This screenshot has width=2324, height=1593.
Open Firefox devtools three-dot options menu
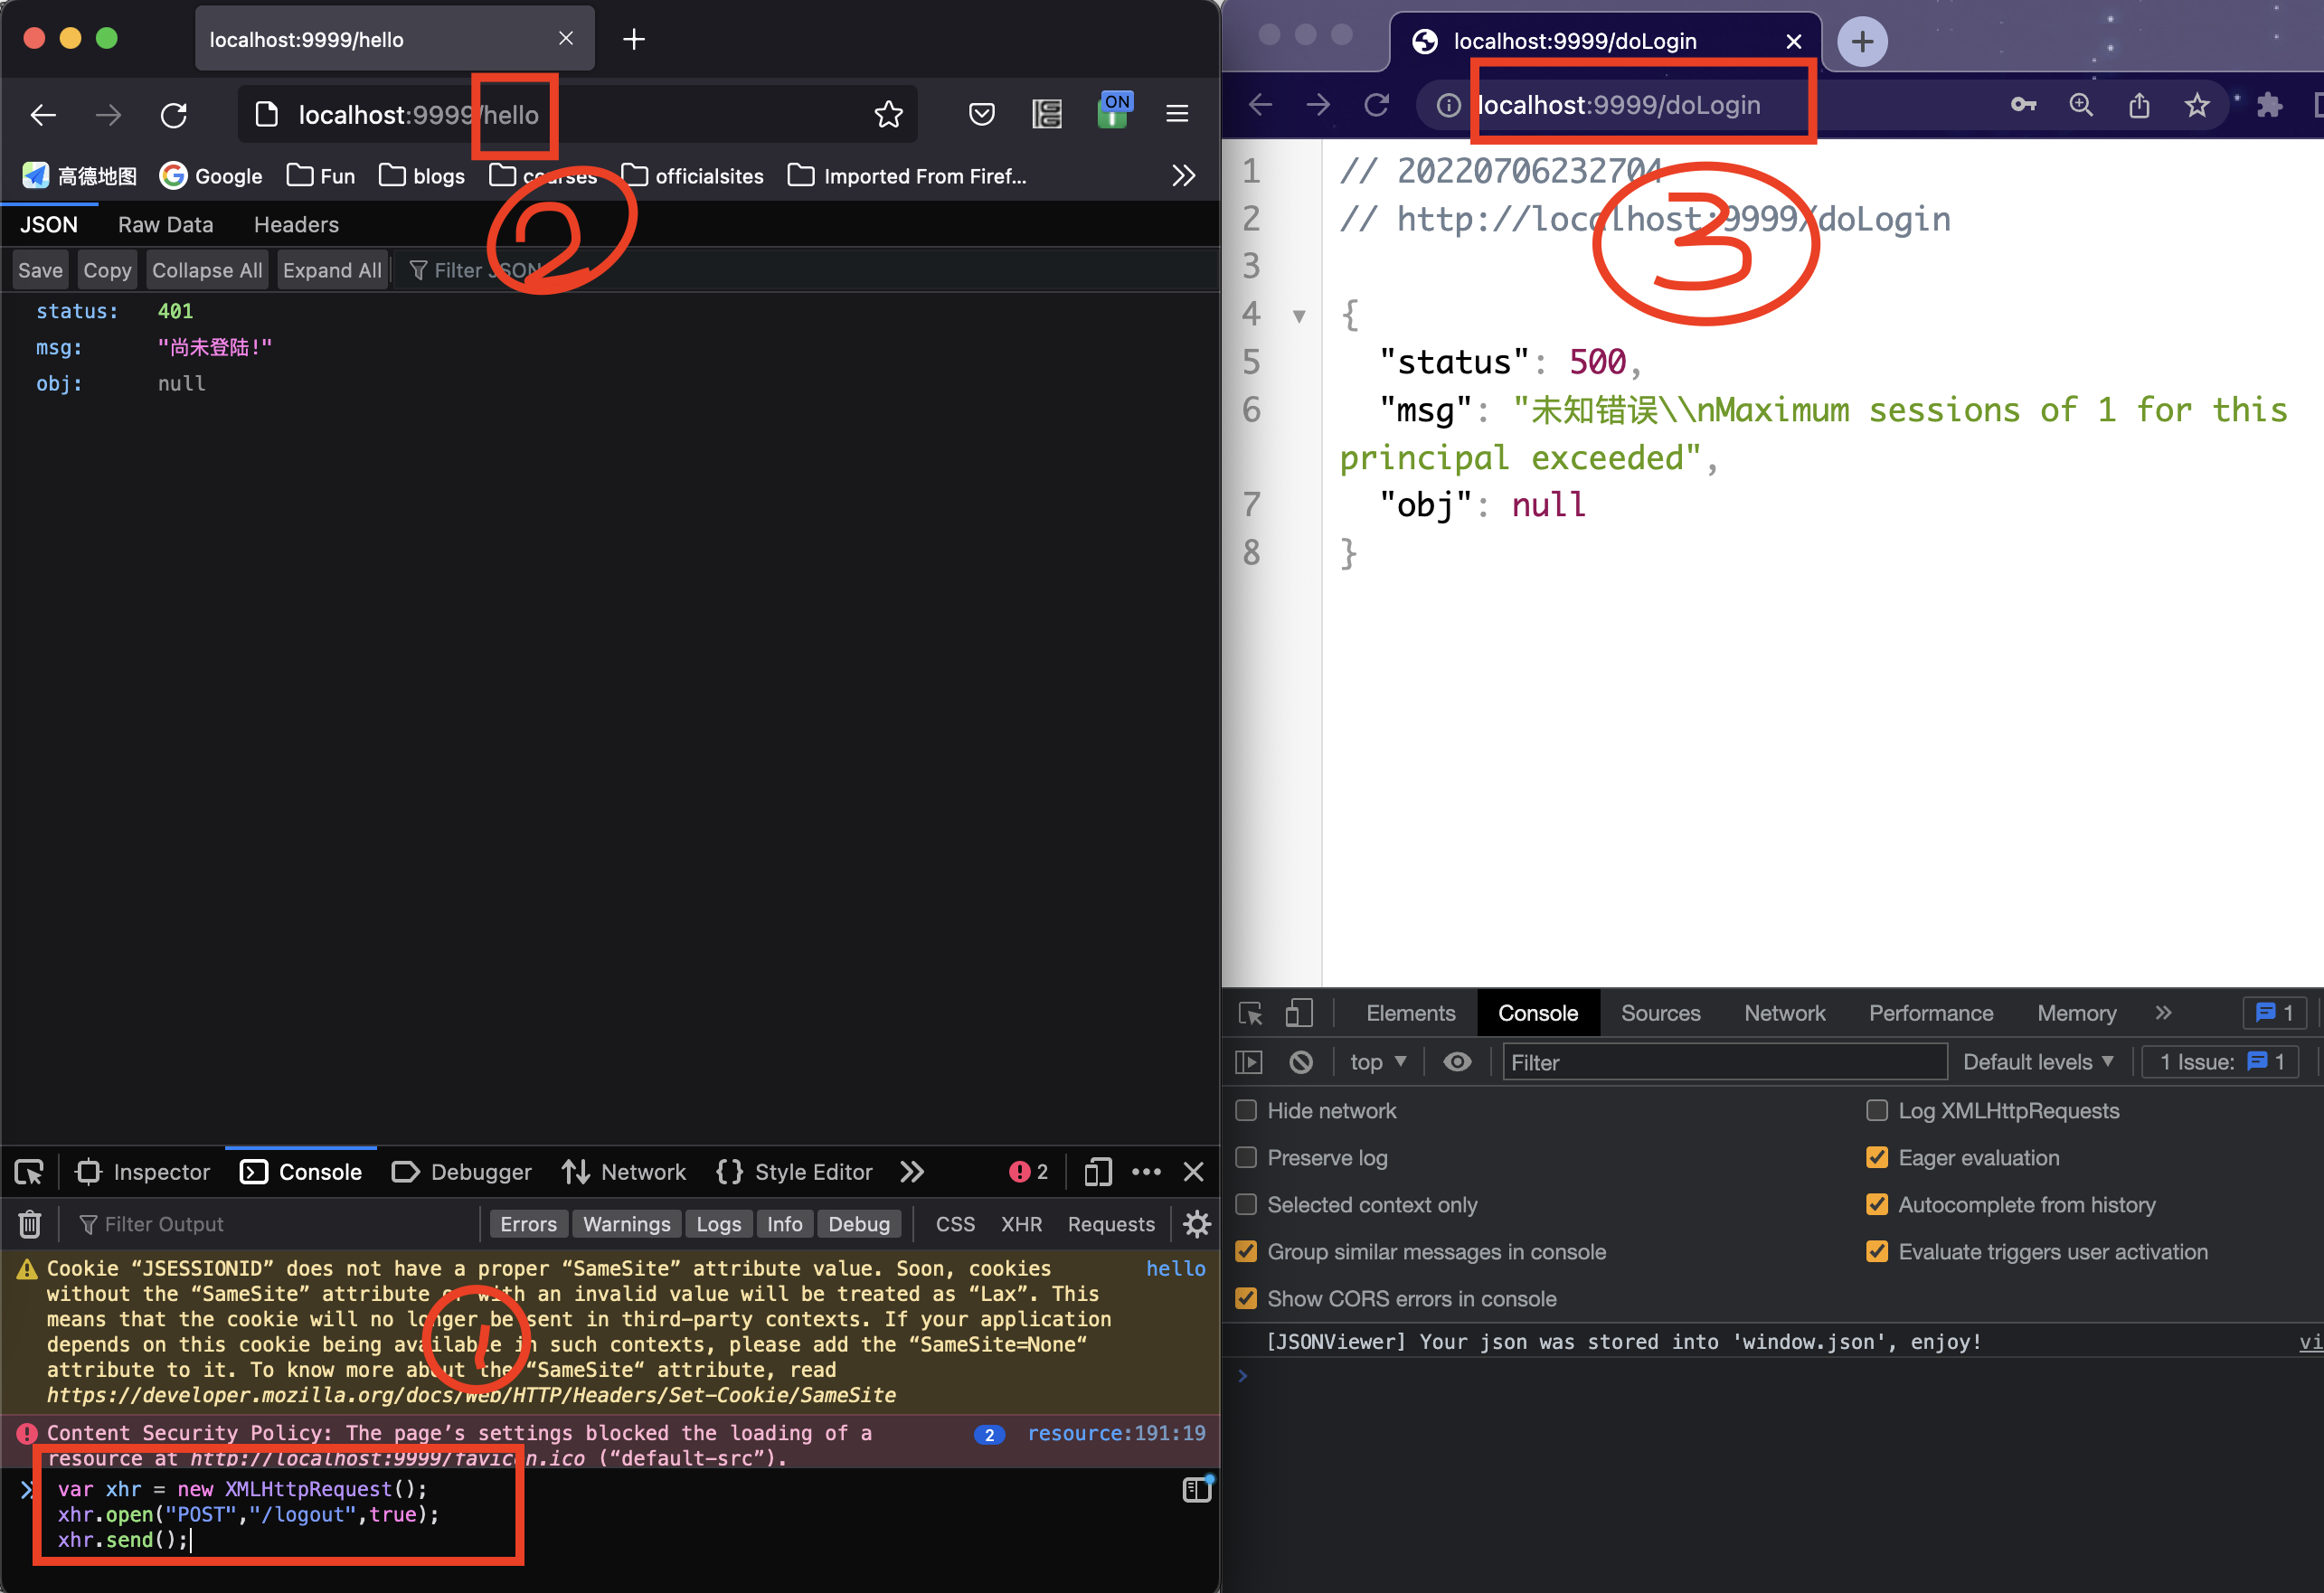[1146, 1172]
